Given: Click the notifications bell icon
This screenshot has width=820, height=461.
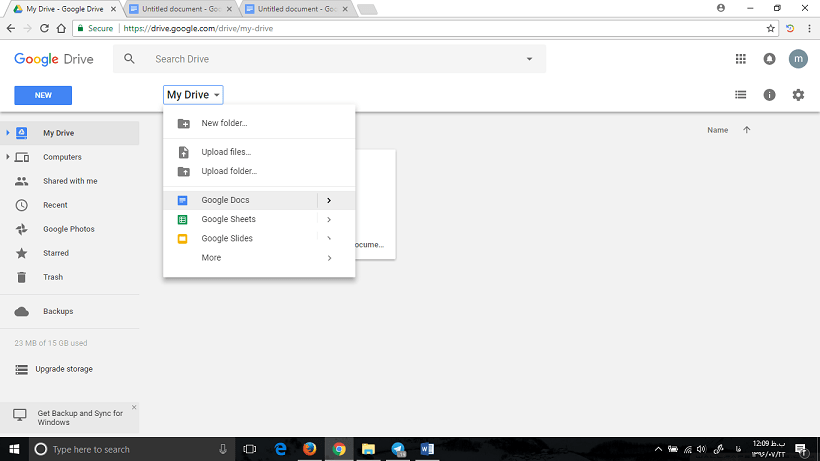Looking at the screenshot, I should [769, 59].
